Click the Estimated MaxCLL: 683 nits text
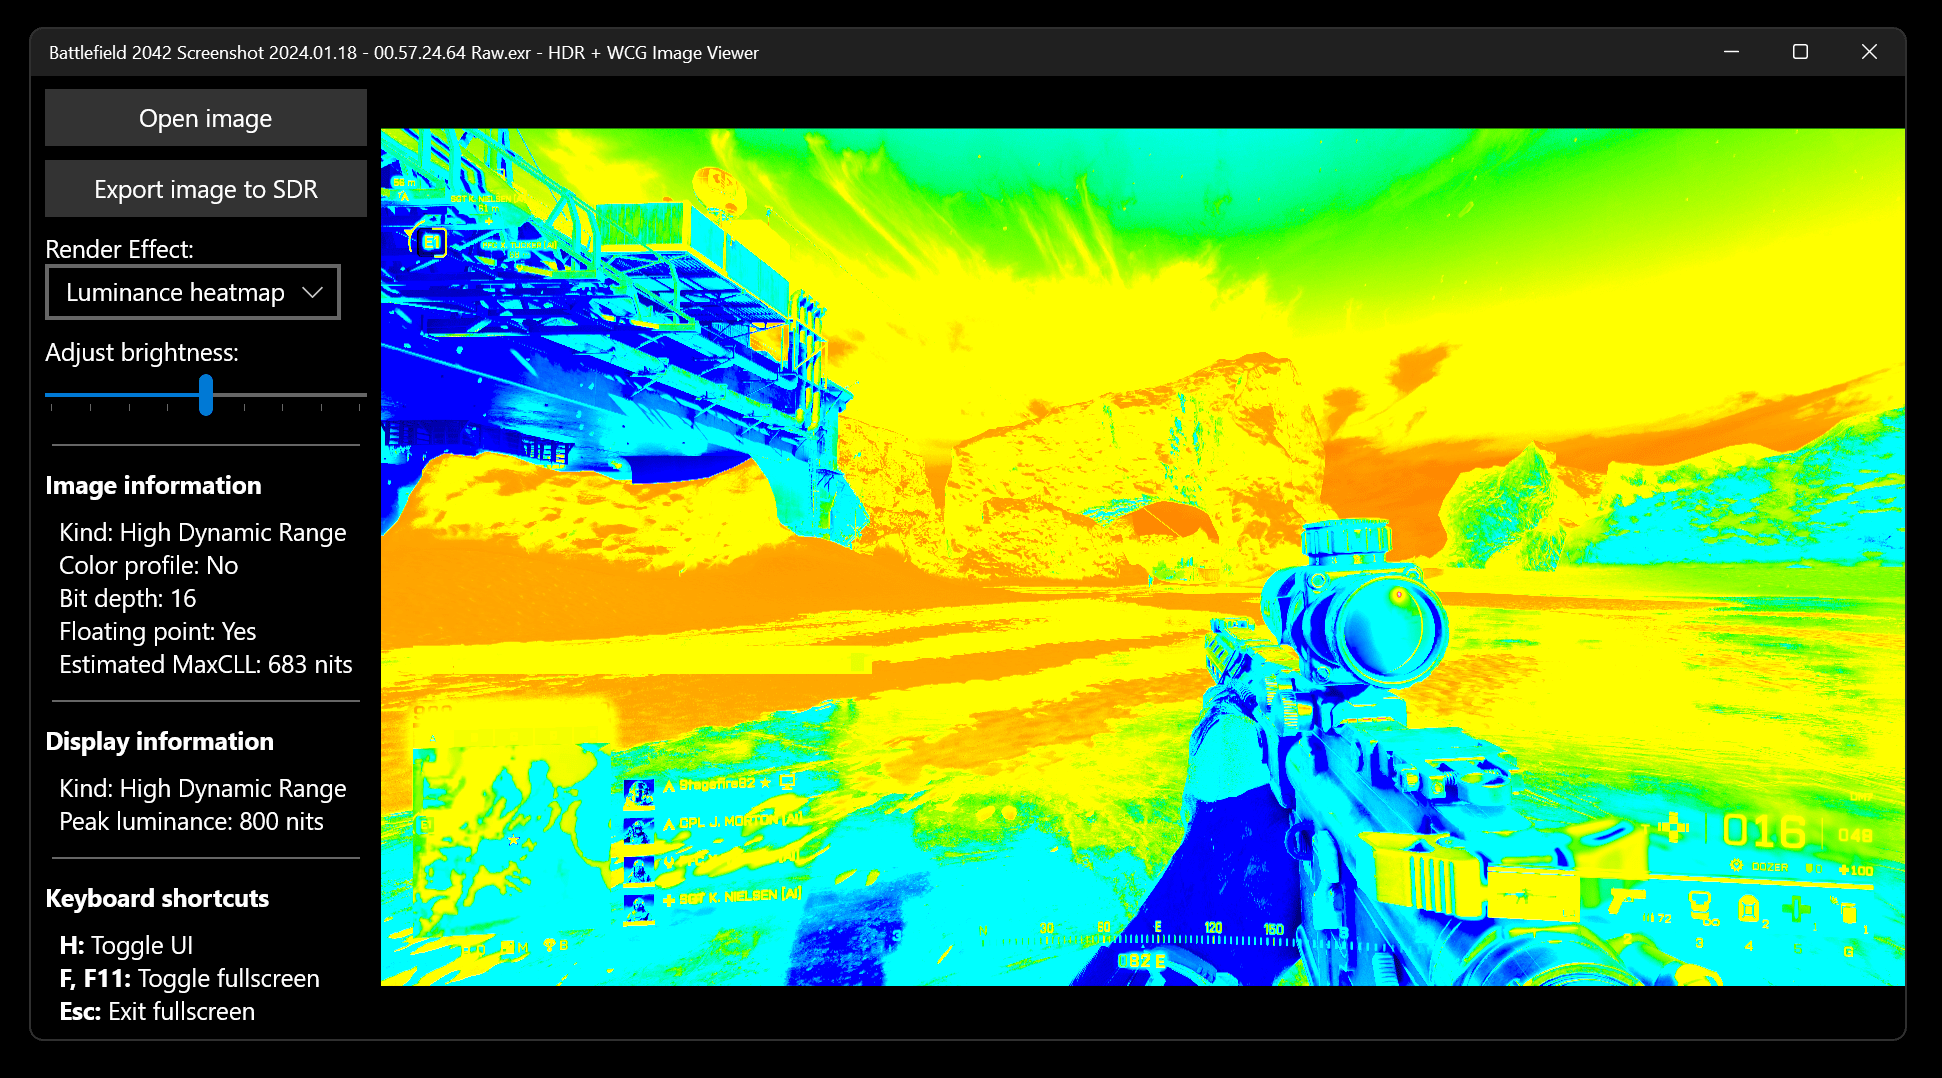1942x1078 pixels. pyautogui.click(x=206, y=664)
